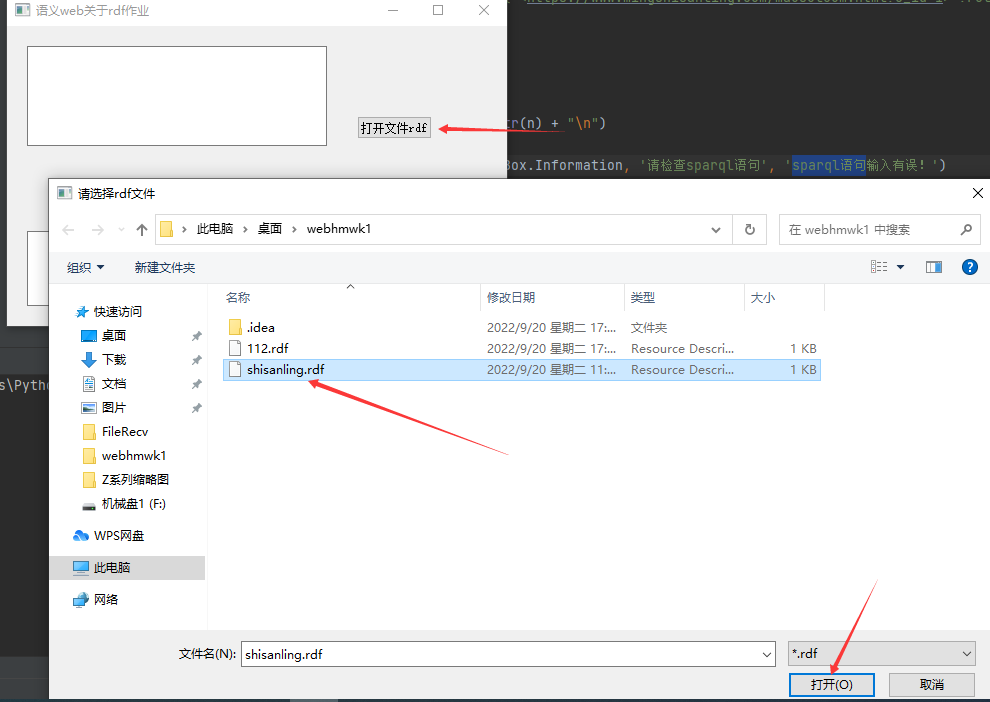Click the pin icon beside 下载
The image size is (990, 702).
coord(196,360)
